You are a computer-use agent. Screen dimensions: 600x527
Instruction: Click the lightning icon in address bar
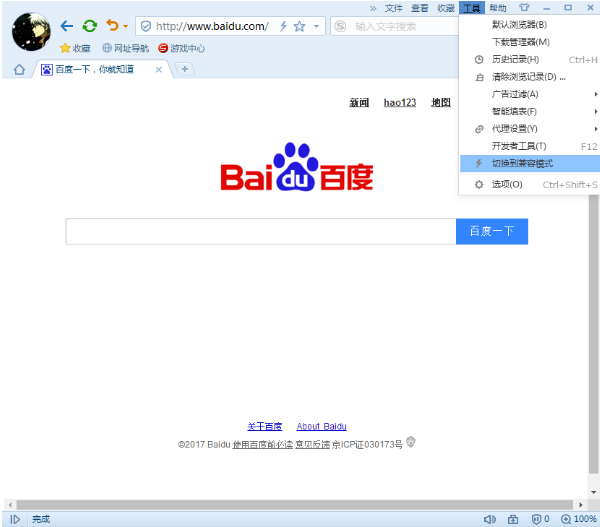(x=283, y=26)
